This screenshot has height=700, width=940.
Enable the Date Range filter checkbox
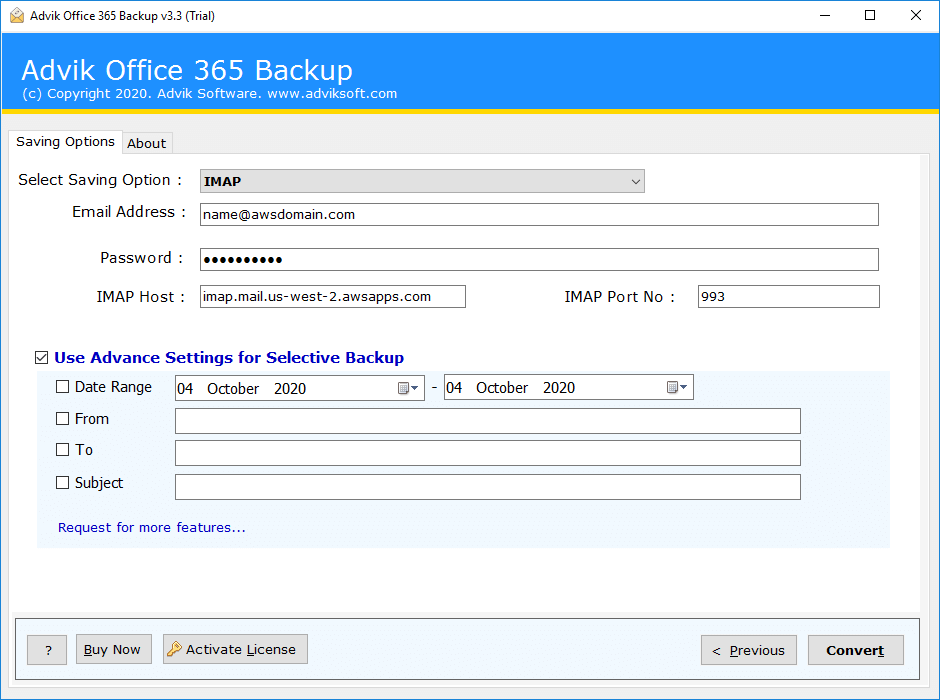[62, 387]
